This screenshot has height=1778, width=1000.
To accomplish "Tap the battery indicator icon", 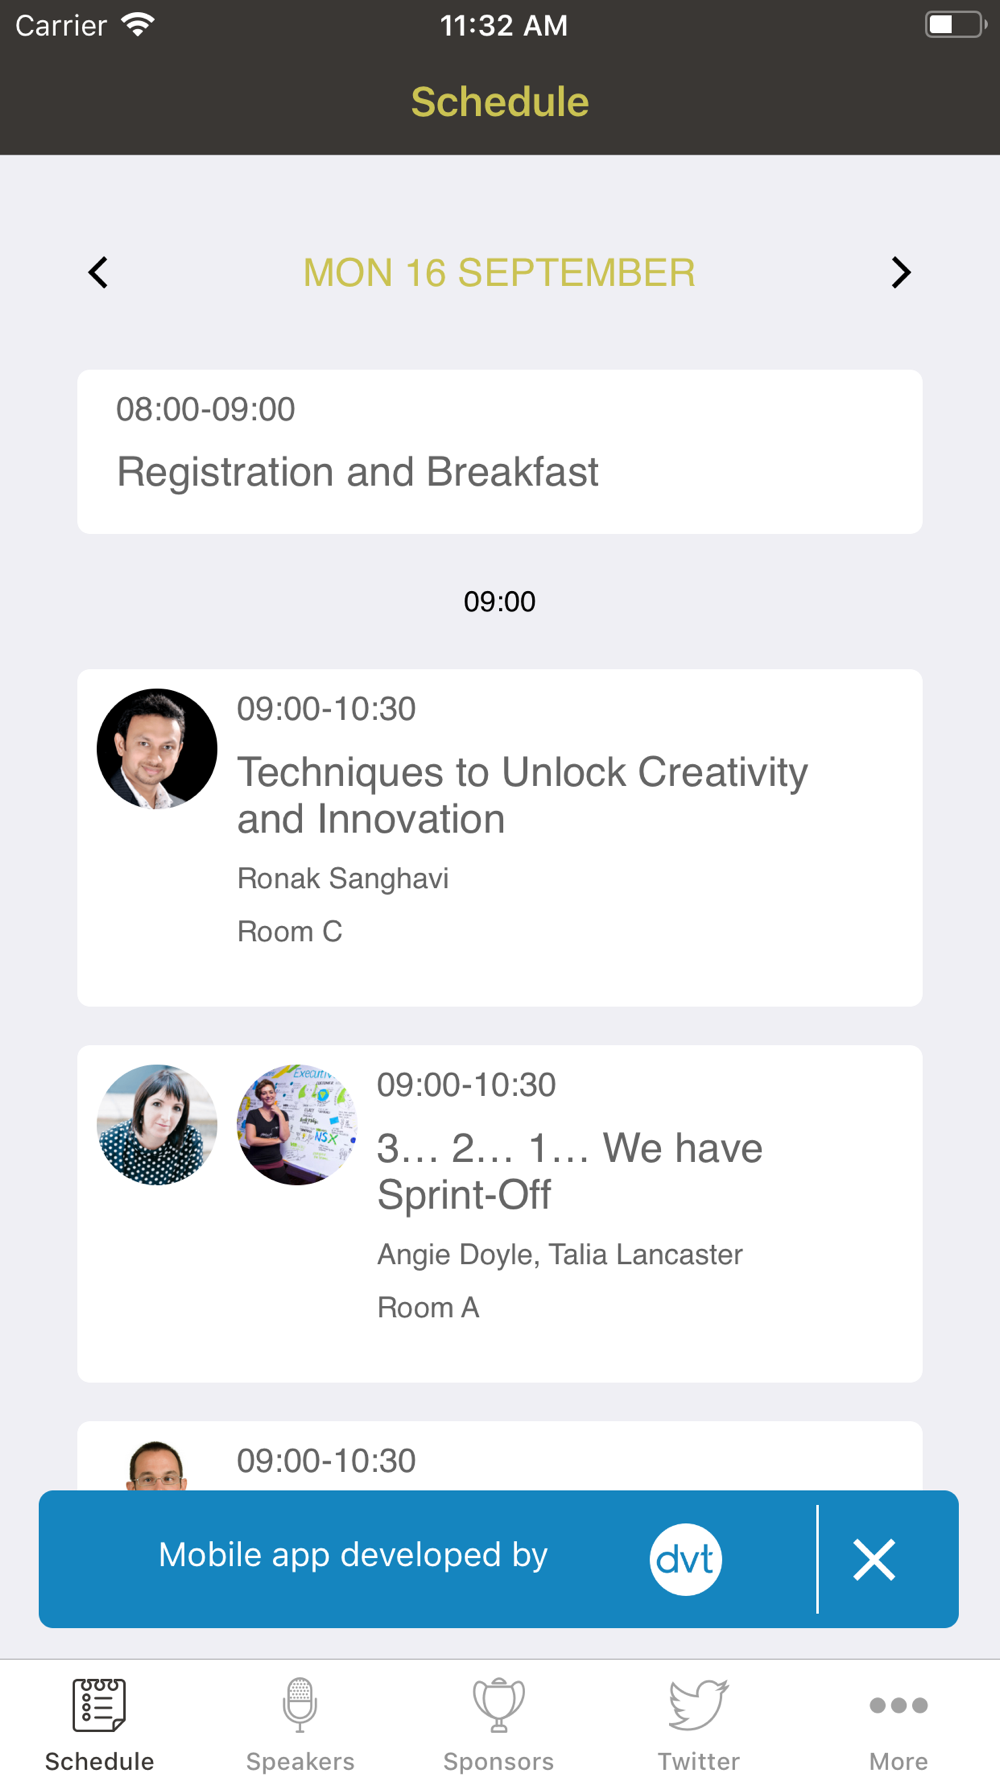I will click(955, 24).
